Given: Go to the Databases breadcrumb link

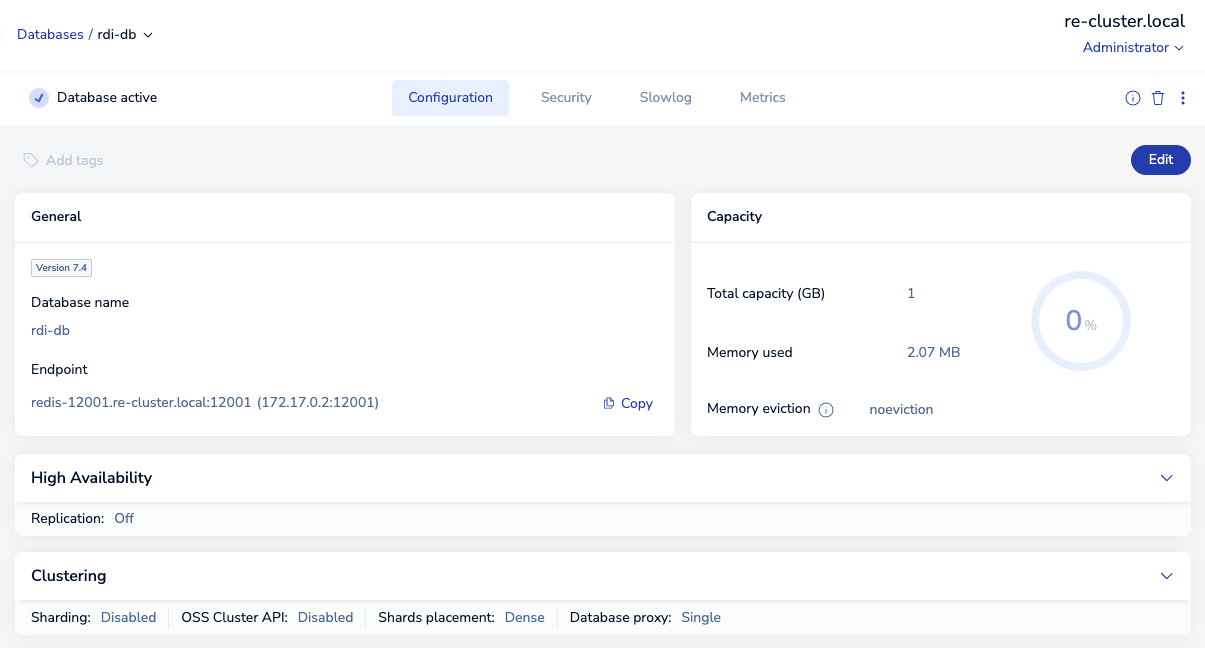Looking at the screenshot, I should pos(50,35).
